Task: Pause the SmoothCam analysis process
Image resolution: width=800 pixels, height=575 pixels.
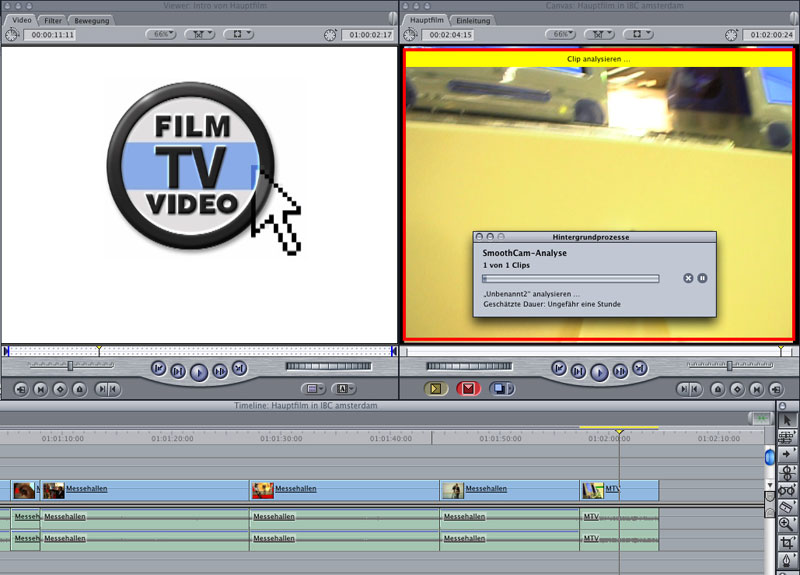Action: click(x=702, y=278)
